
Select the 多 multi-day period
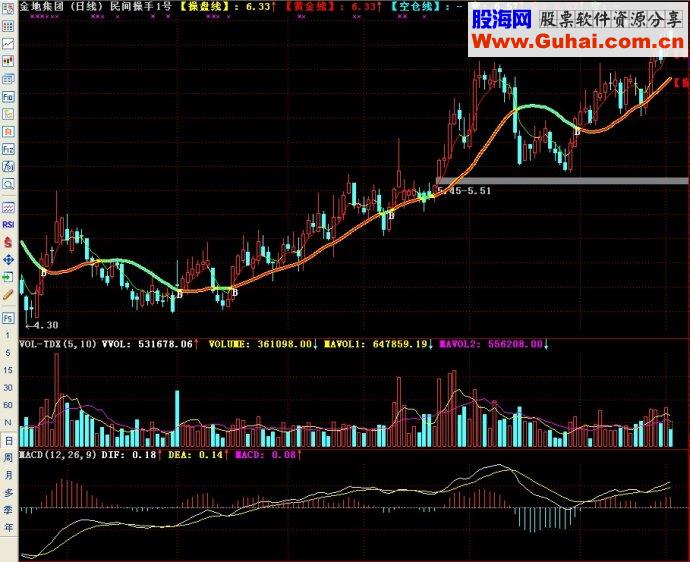[x=8, y=492]
